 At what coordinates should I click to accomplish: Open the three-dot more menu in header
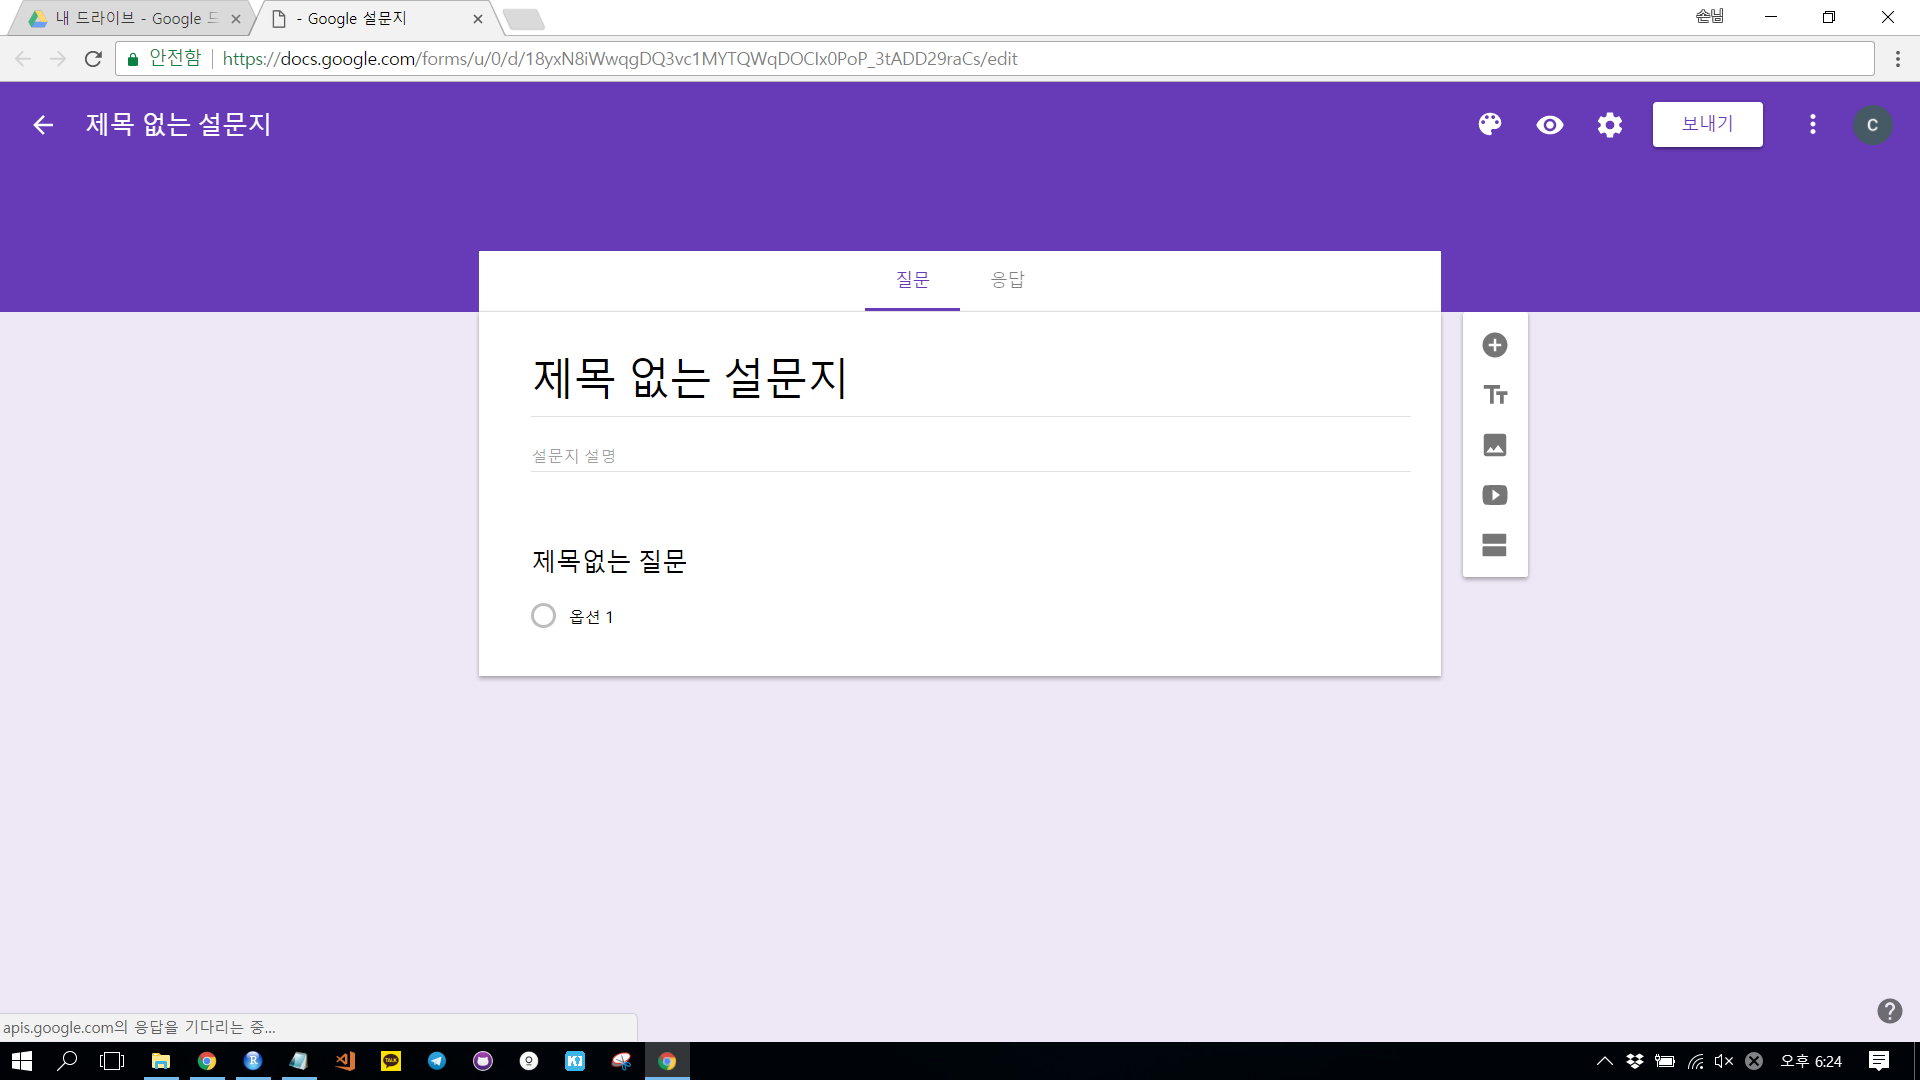coord(1812,125)
